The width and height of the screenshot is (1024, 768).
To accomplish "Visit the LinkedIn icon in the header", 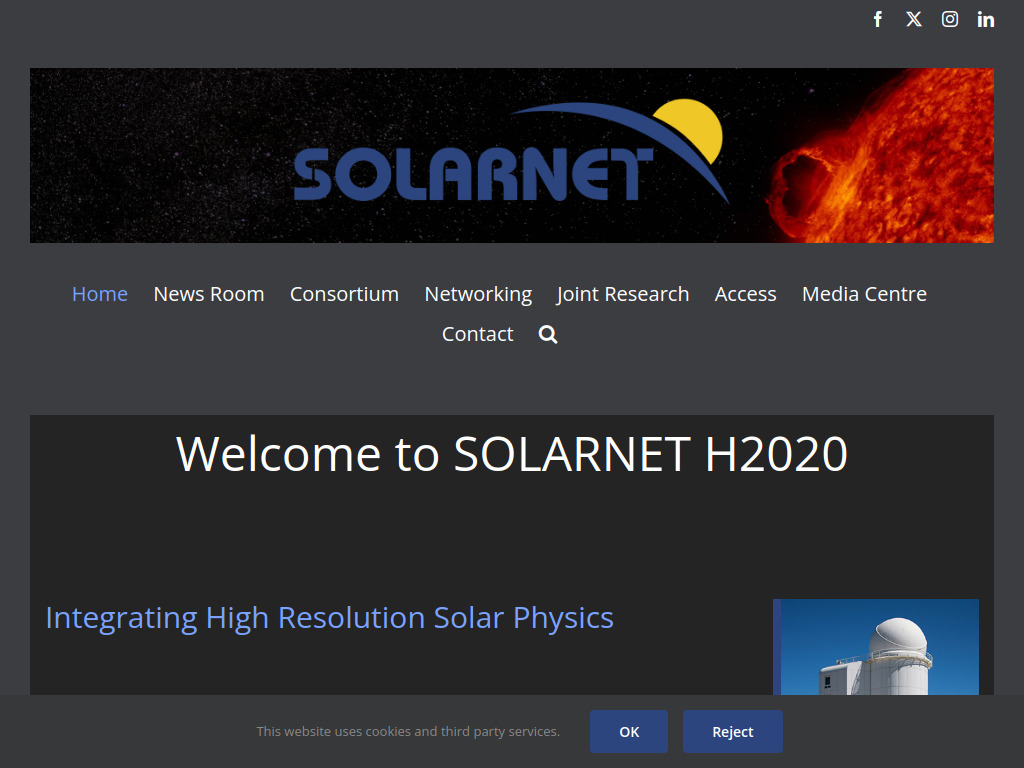I will click(985, 18).
